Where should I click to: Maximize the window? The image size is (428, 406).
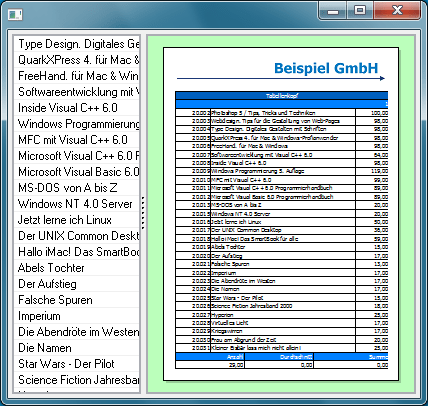click(x=360, y=11)
